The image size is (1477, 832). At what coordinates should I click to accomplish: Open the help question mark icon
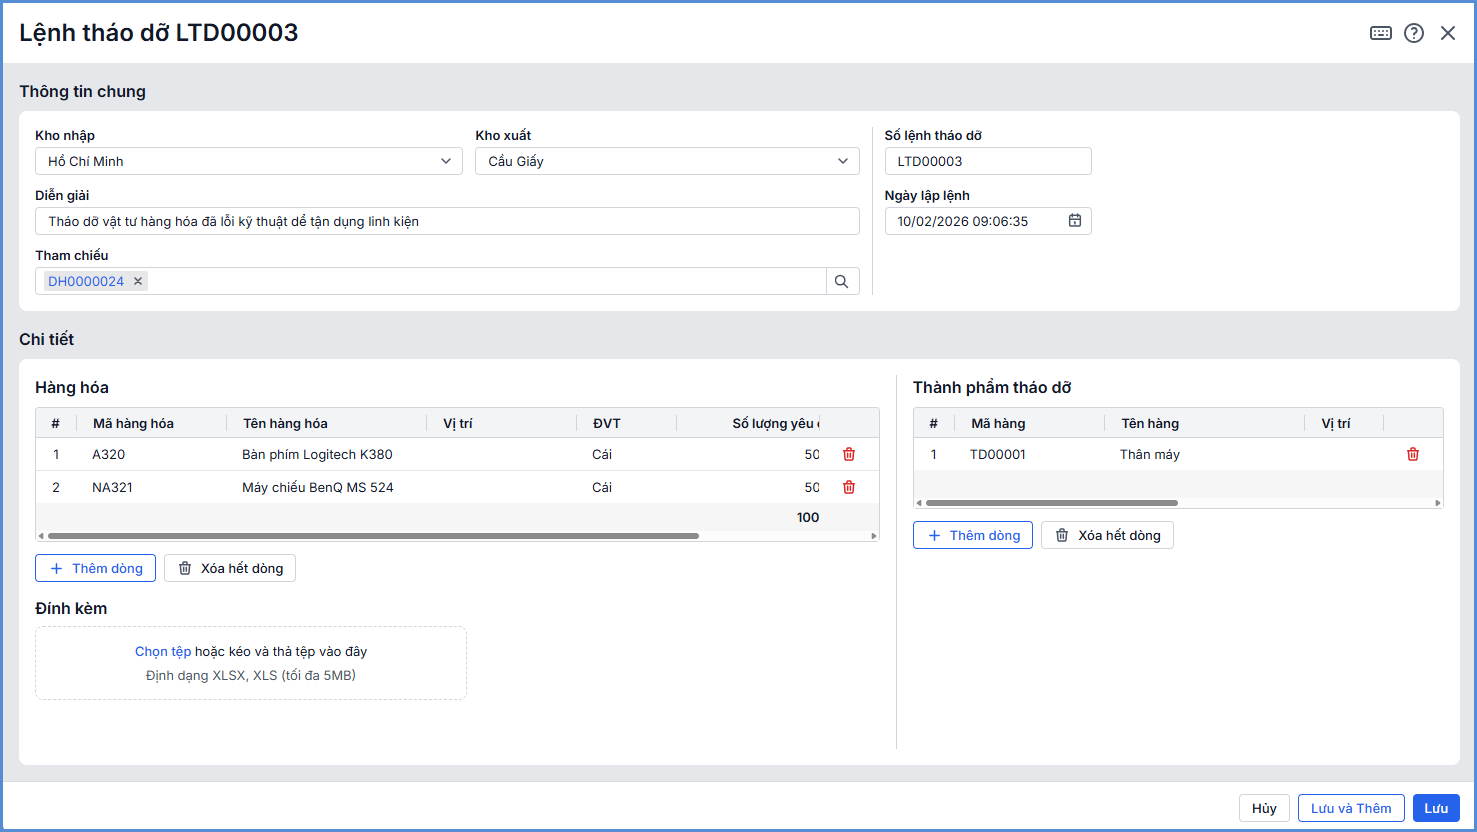[1413, 33]
